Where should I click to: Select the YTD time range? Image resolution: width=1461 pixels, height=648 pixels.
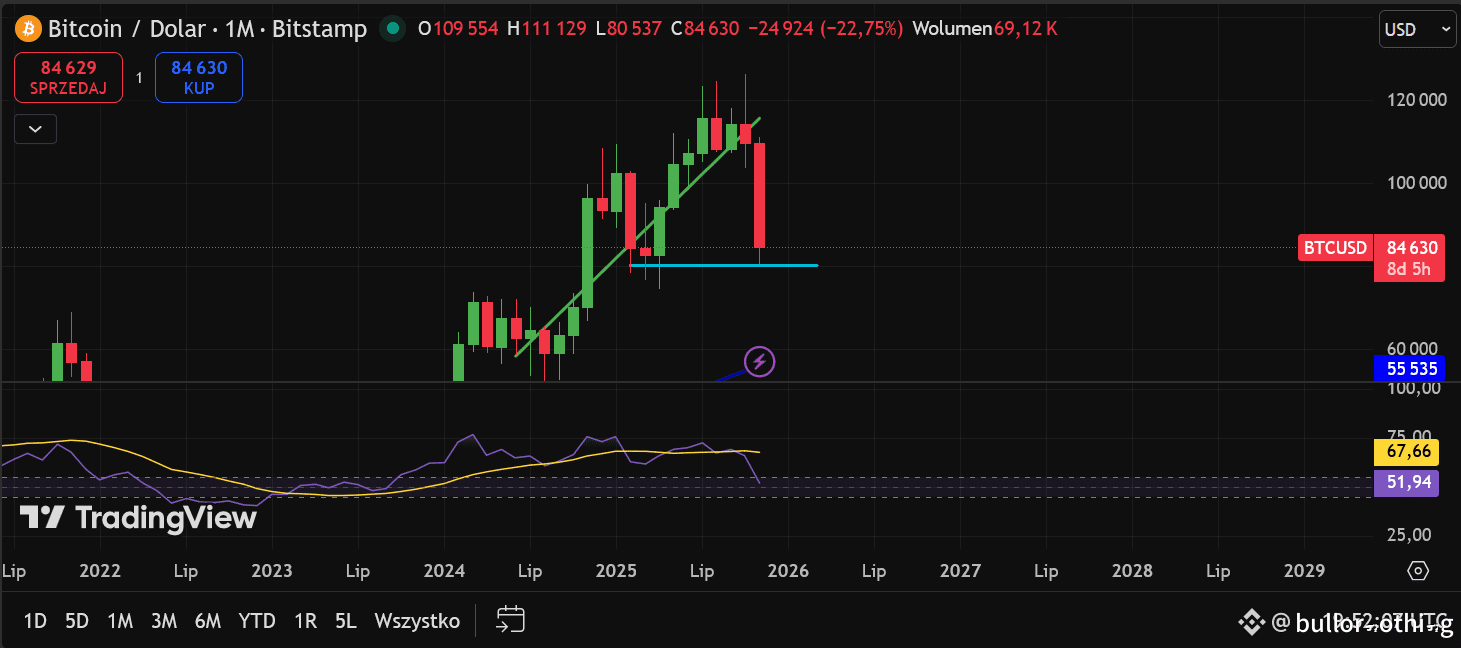(257, 621)
